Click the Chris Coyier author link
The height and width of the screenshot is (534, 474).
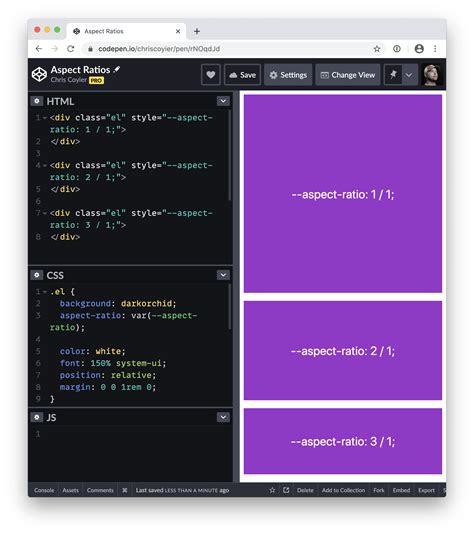pos(68,80)
